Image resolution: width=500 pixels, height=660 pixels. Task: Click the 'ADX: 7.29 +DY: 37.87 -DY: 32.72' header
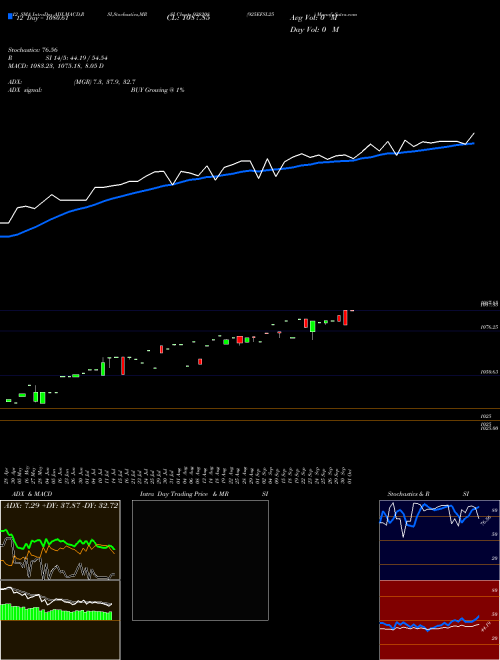61,506
